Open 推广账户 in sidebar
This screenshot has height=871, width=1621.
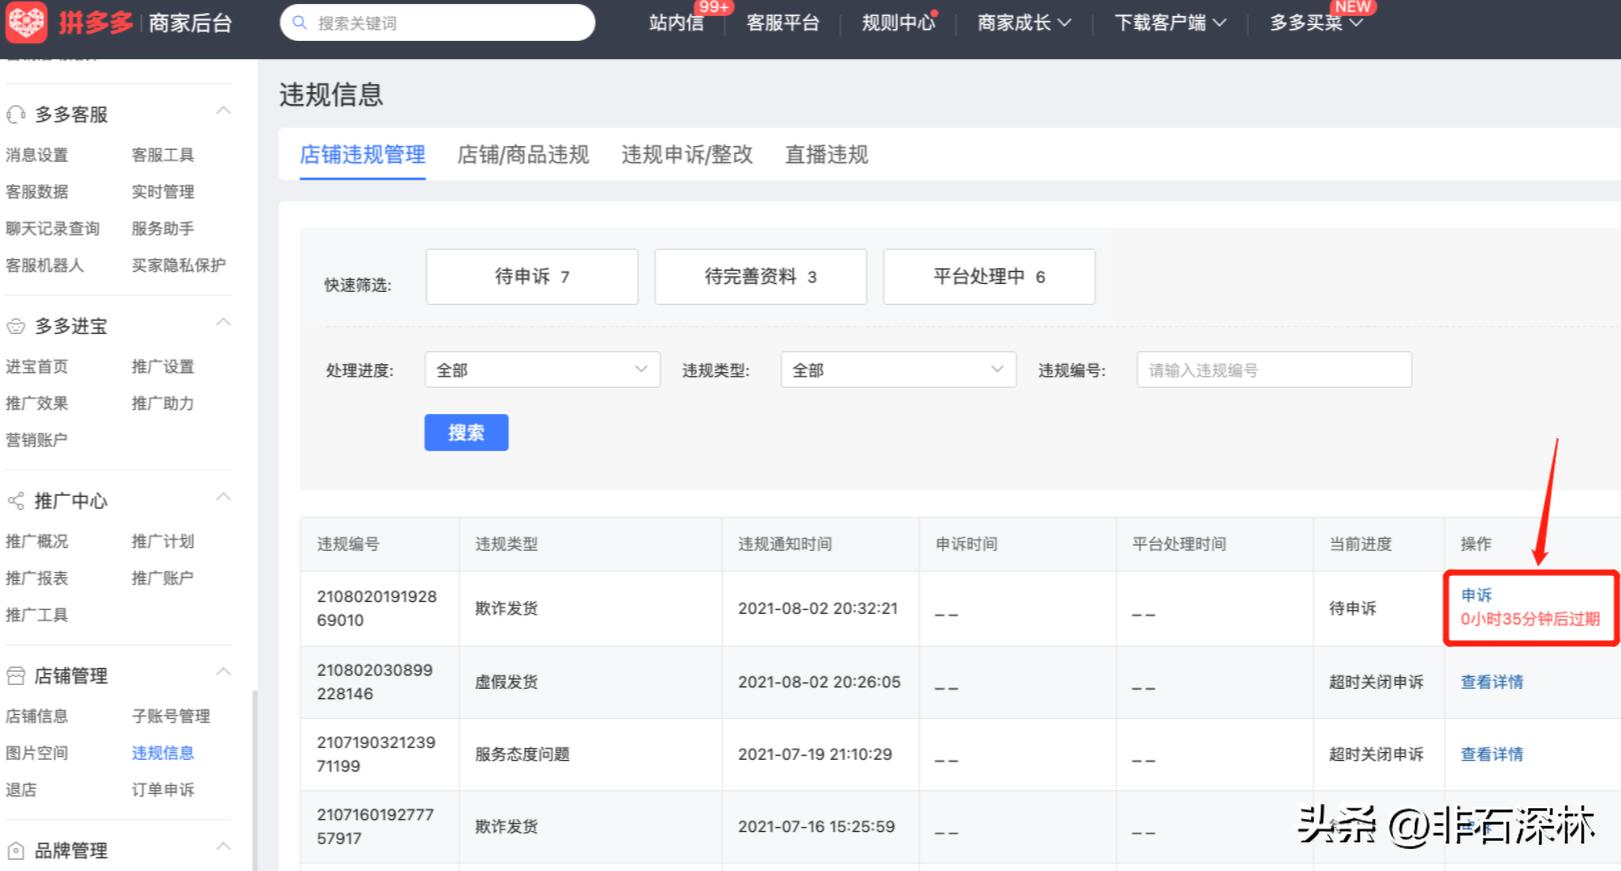163,578
